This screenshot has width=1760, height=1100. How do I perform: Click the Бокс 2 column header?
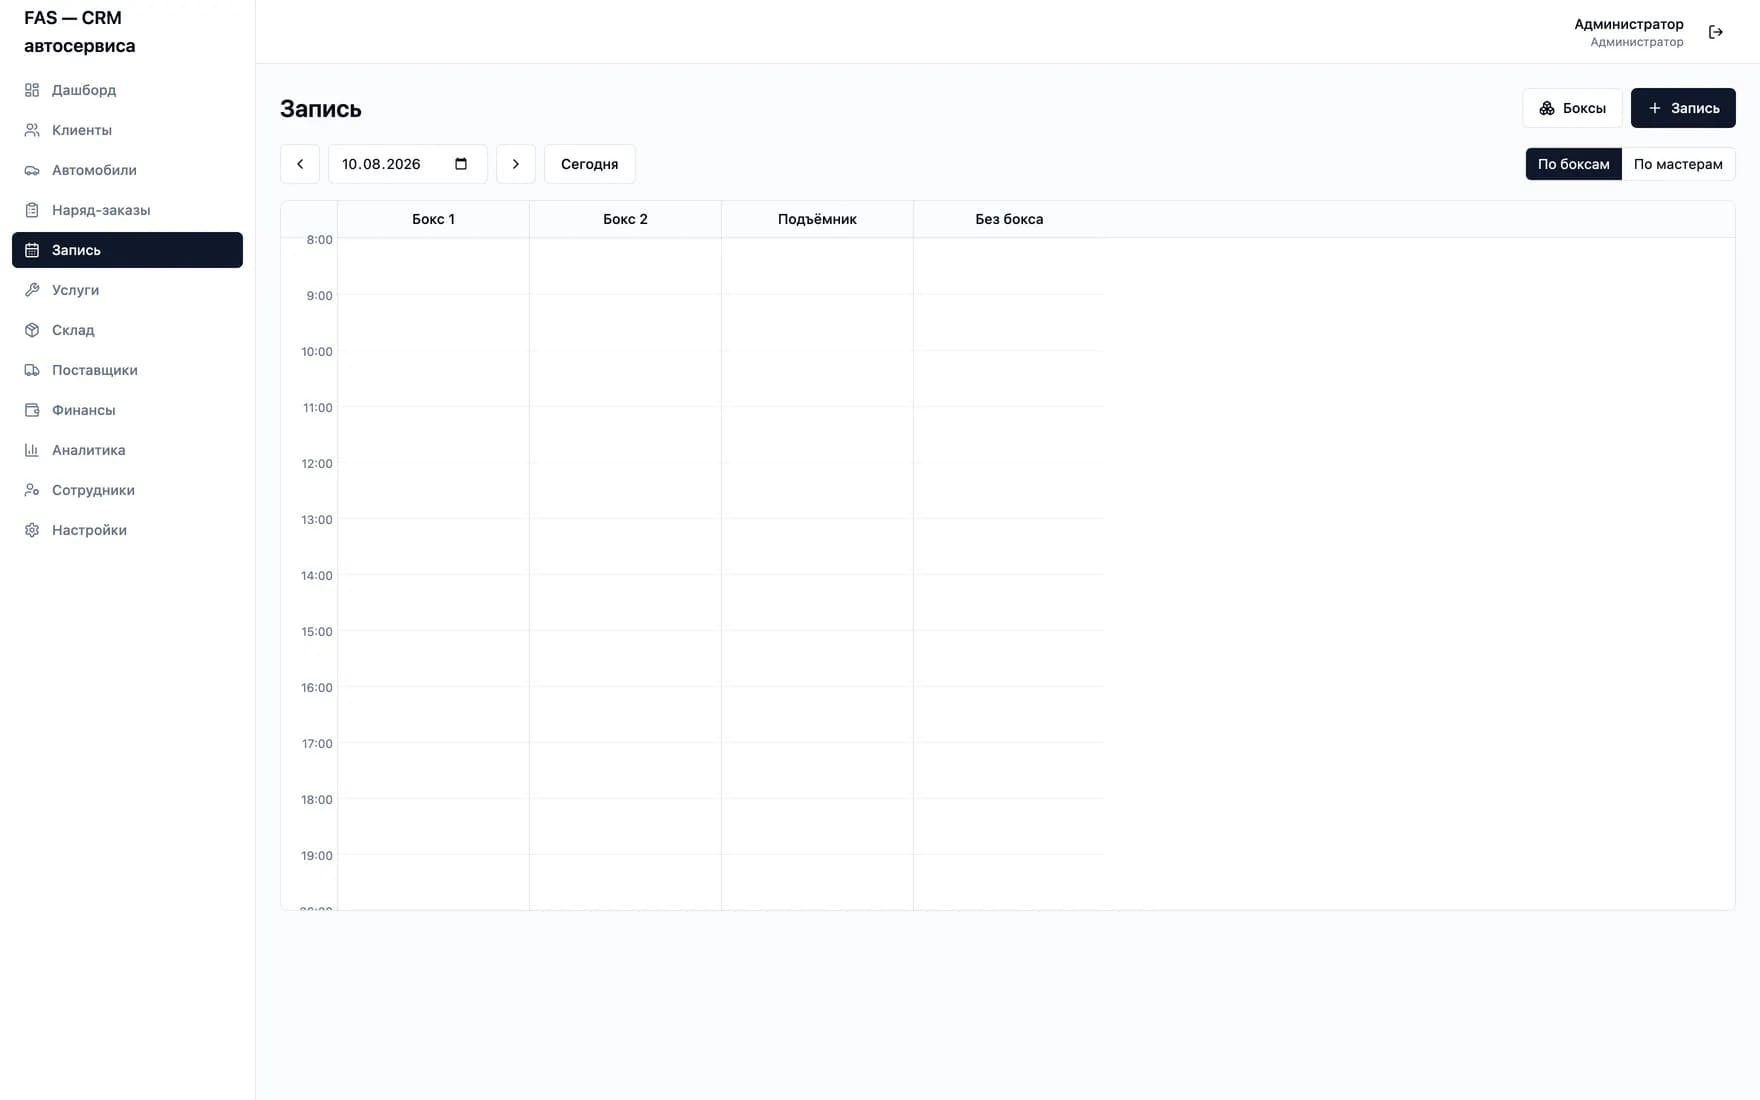[x=625, y=219]
